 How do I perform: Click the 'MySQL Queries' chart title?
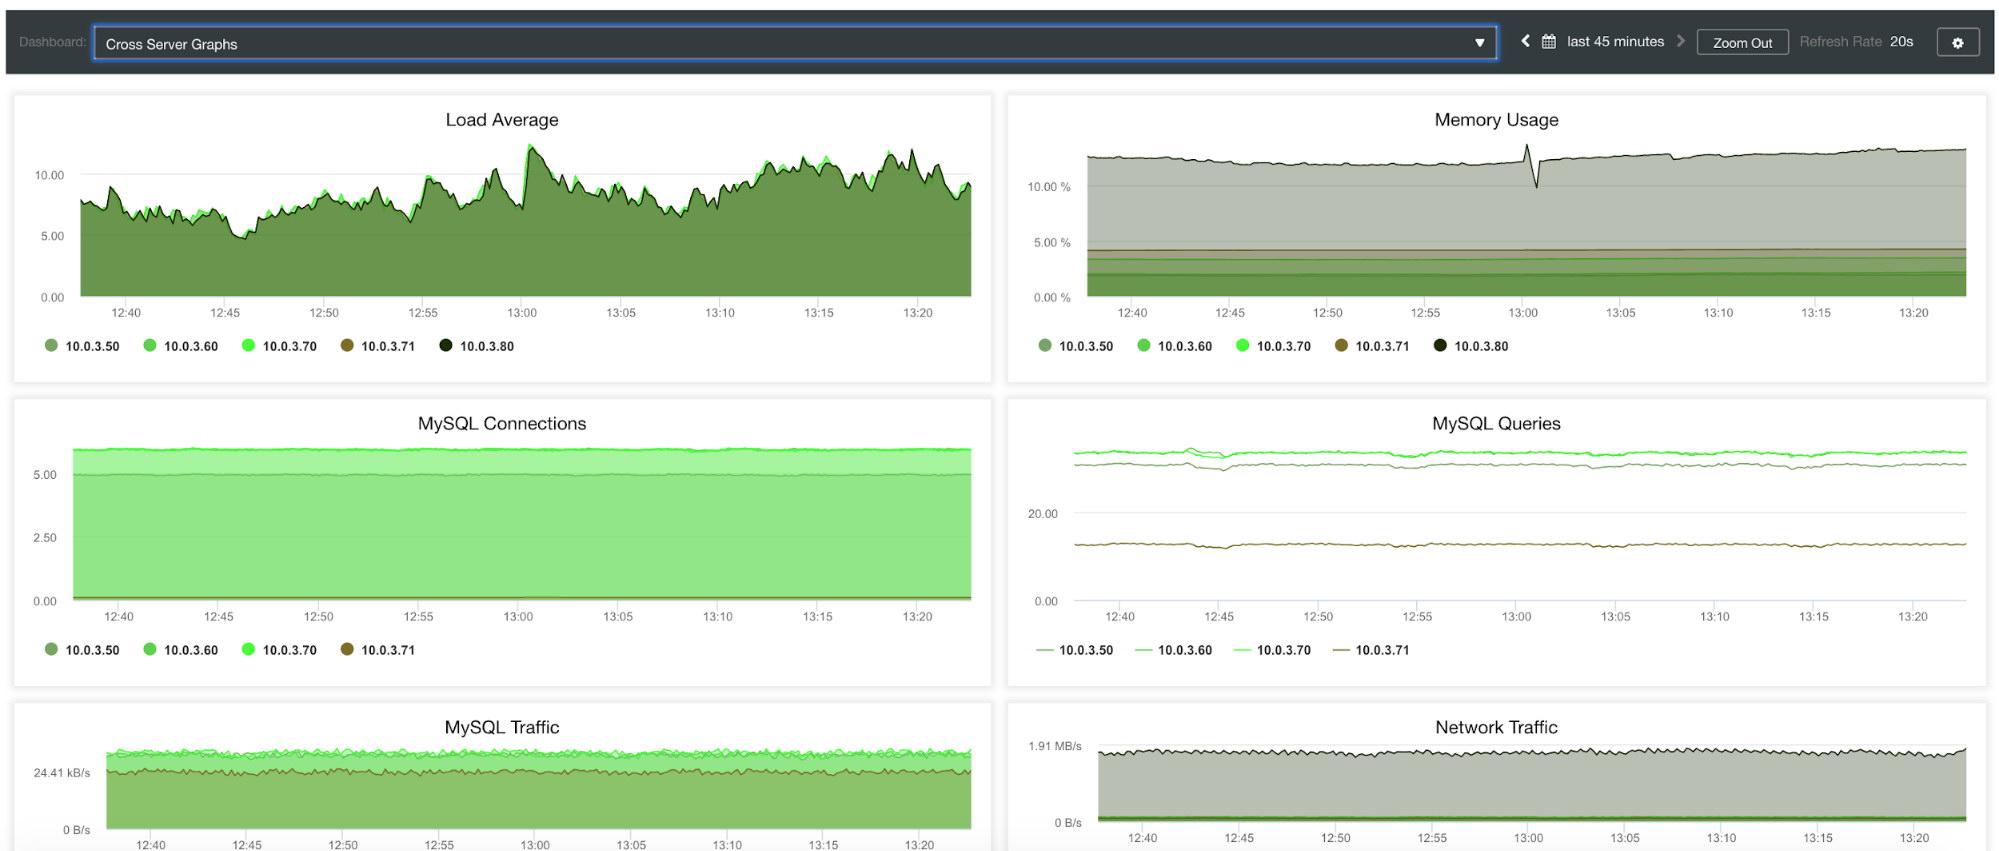click(x=1496, y=424)
